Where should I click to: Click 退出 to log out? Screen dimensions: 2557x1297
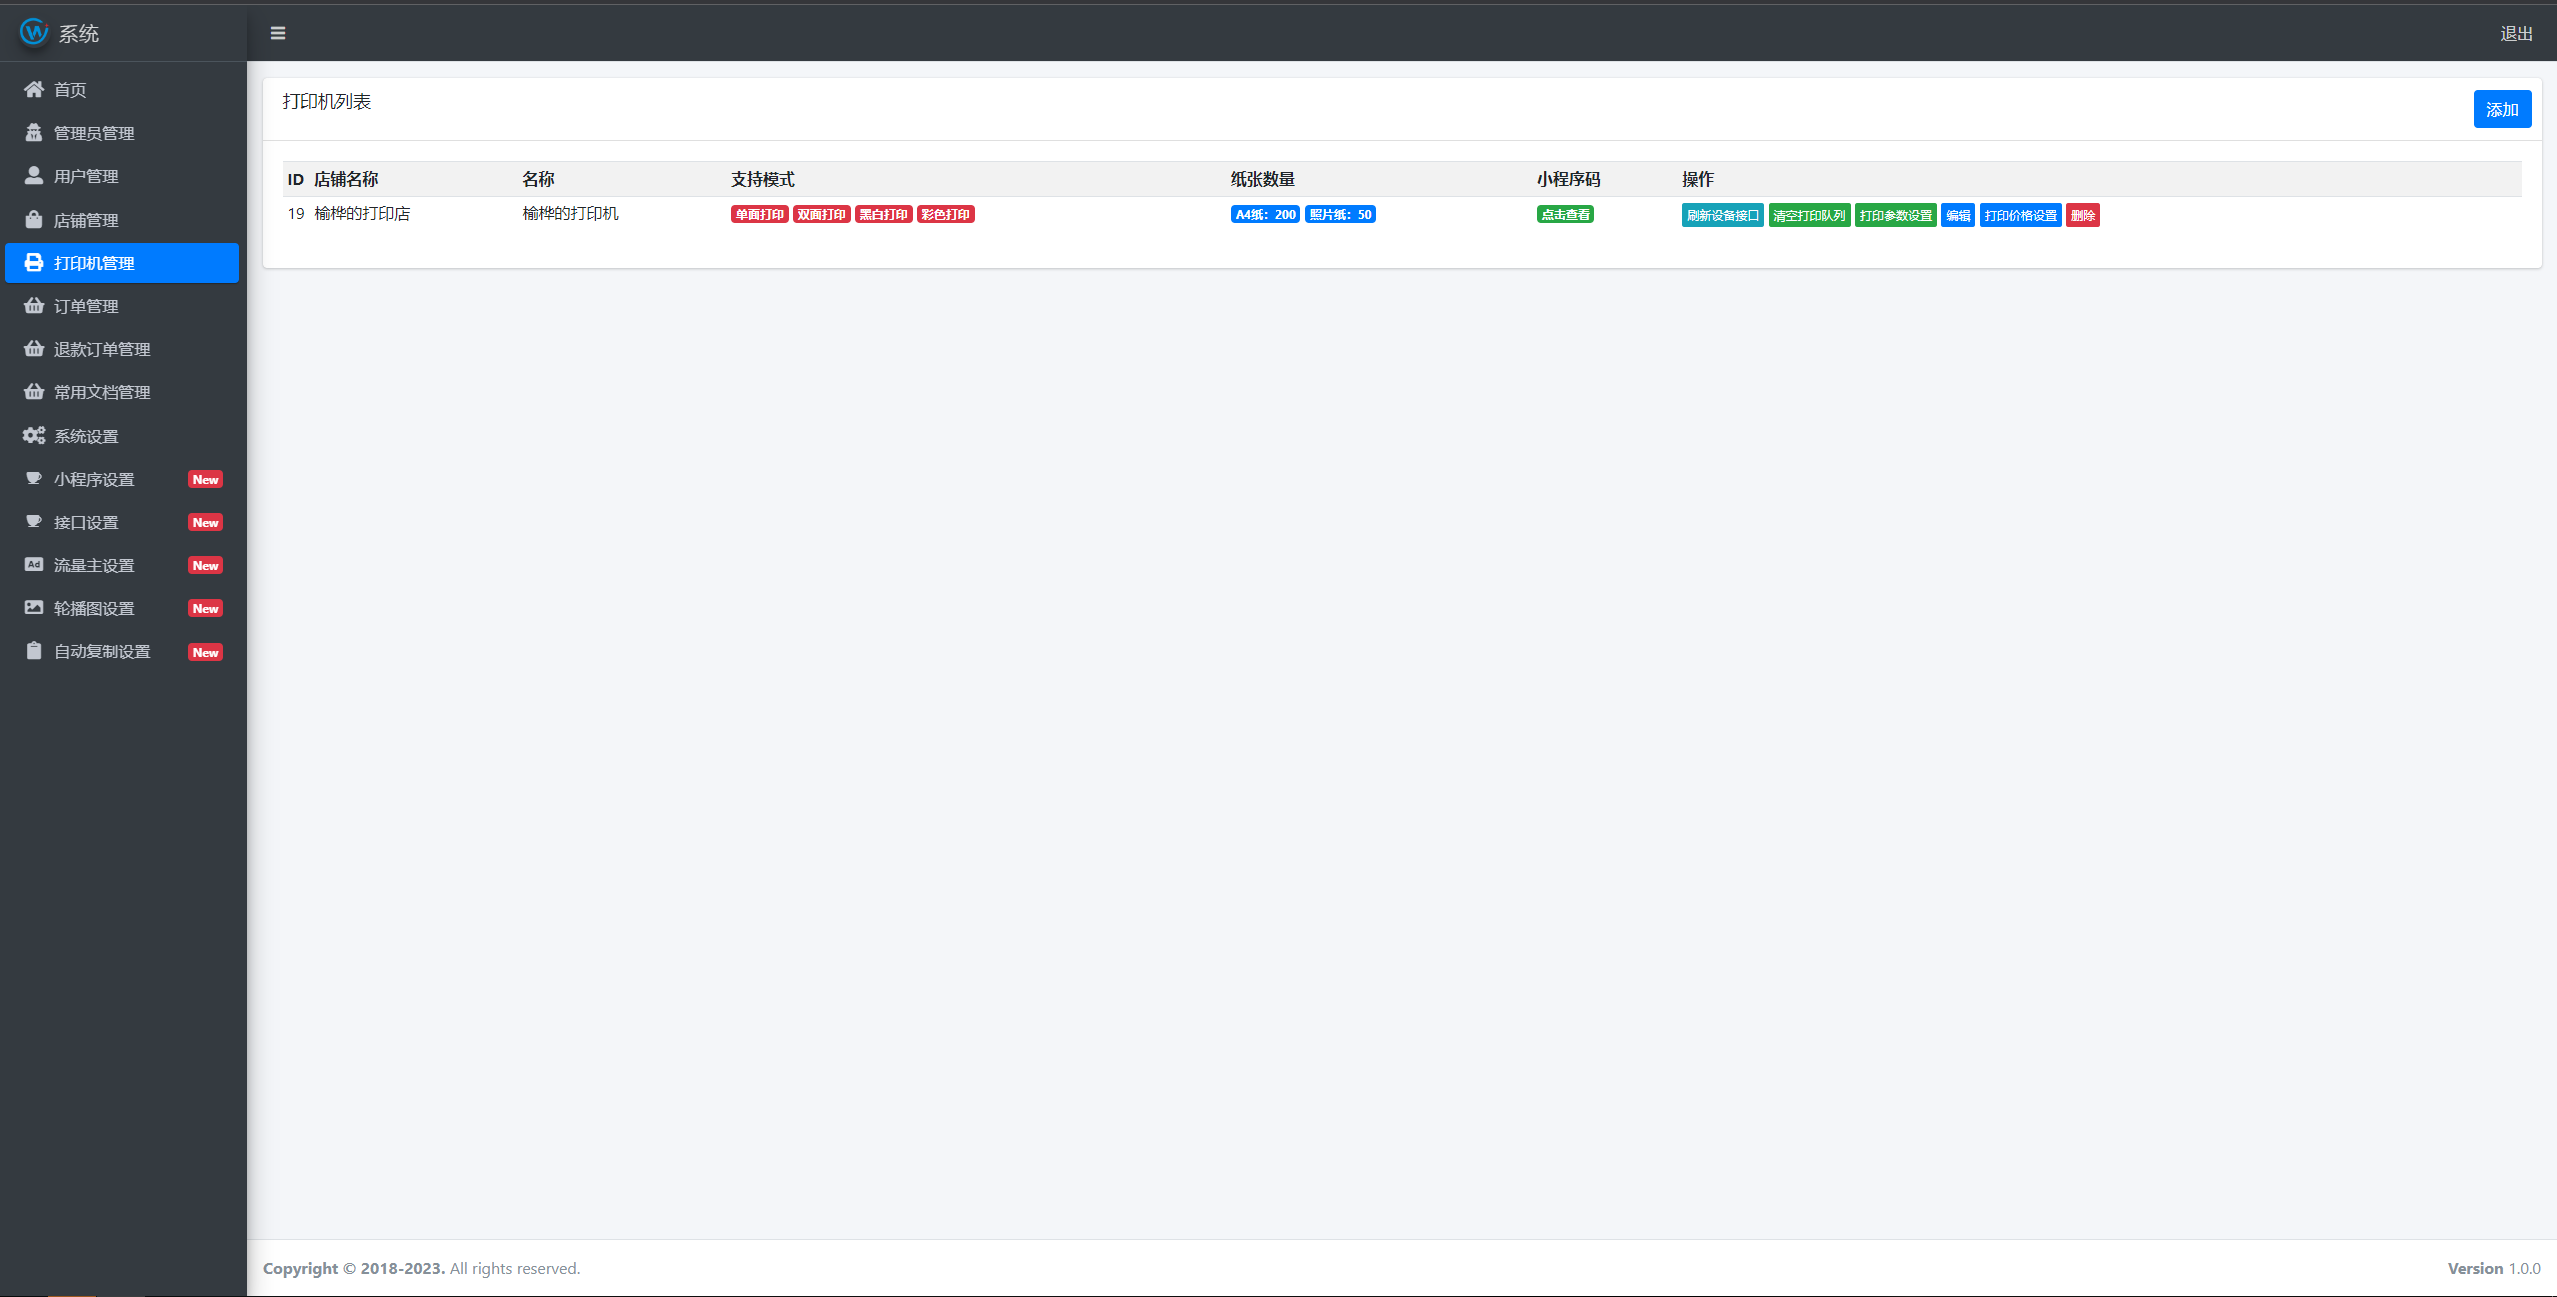(x=2516, y=33)
